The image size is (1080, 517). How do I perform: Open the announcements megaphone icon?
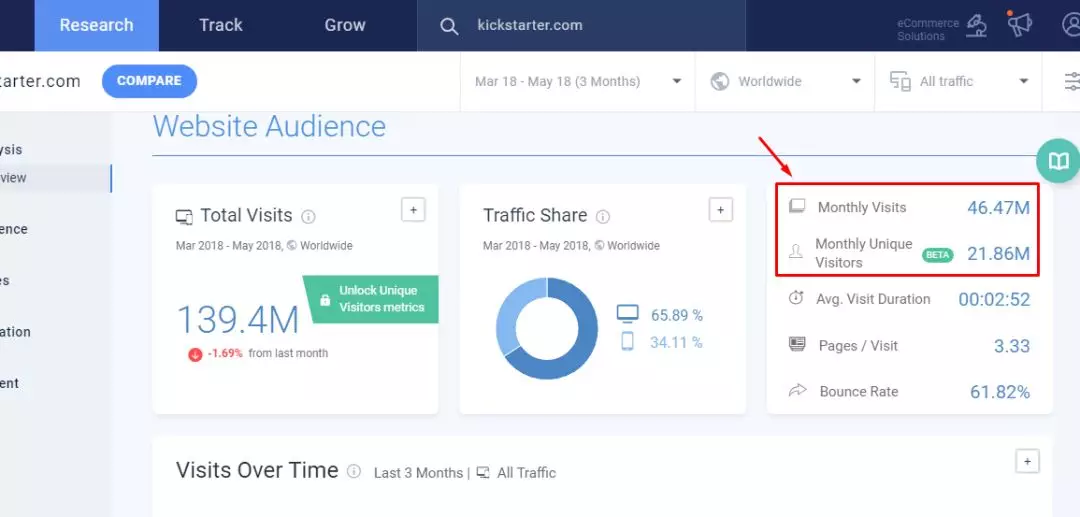[1019, 25]
